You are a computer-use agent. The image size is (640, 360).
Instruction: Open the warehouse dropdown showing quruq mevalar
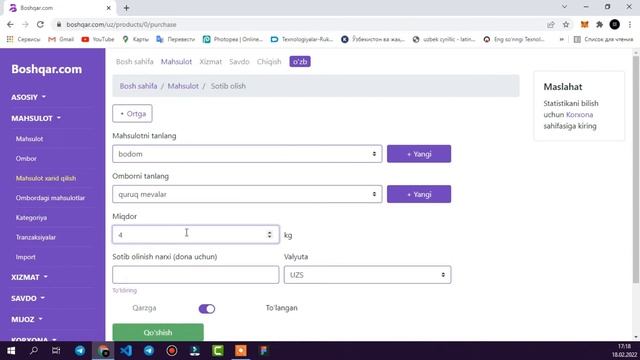(247, 194)
